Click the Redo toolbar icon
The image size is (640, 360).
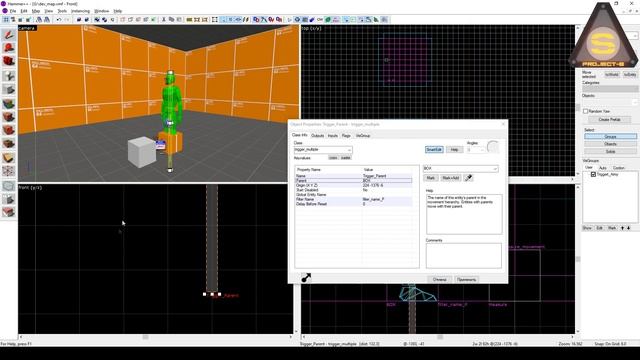67,20
